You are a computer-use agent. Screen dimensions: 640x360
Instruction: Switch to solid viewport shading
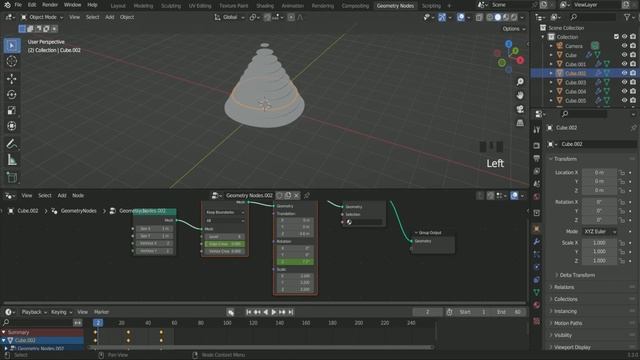tap(498, 17)
